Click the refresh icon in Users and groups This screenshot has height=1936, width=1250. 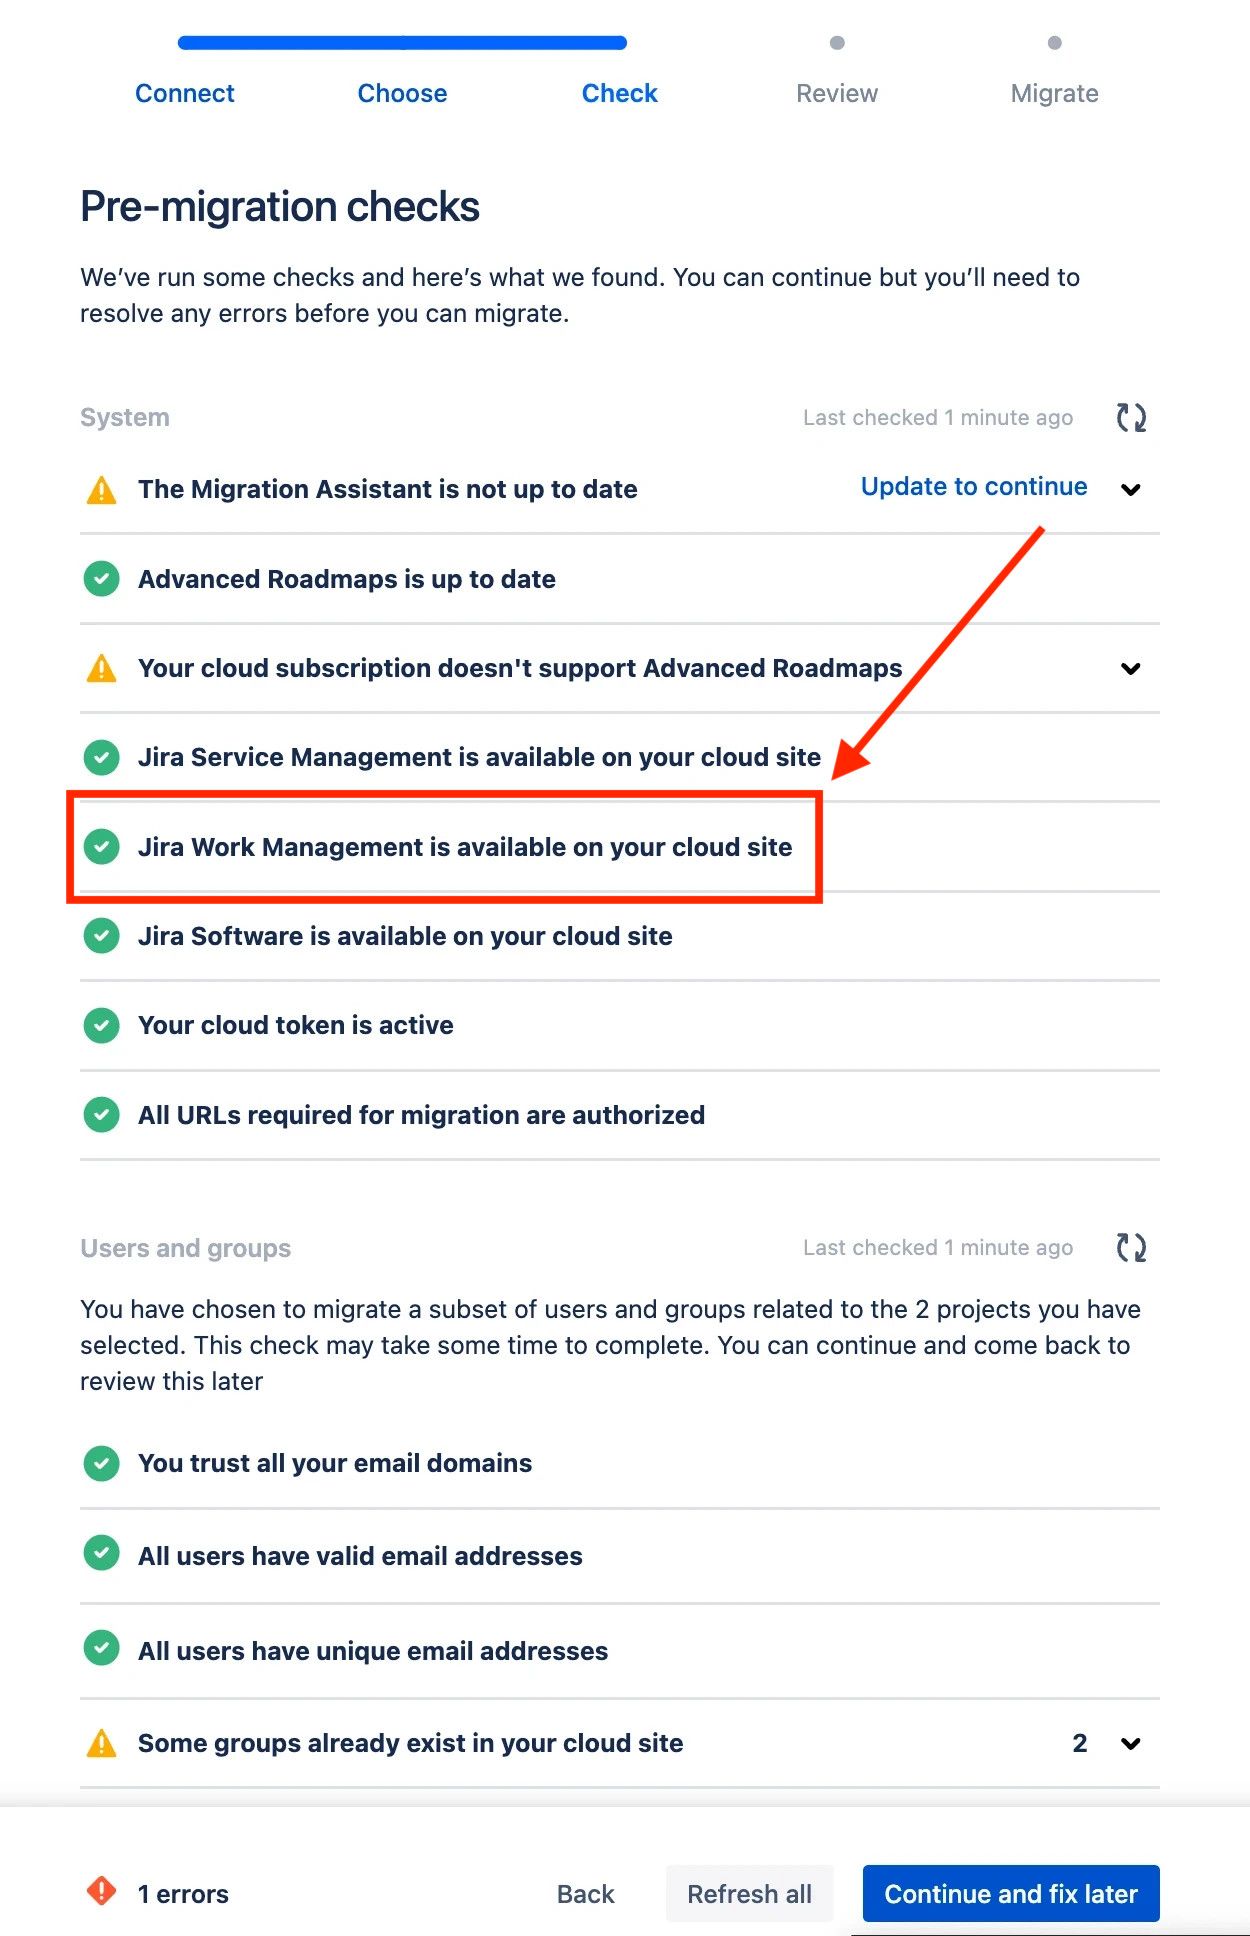pyautogui.click(x=1132, y=1247)
